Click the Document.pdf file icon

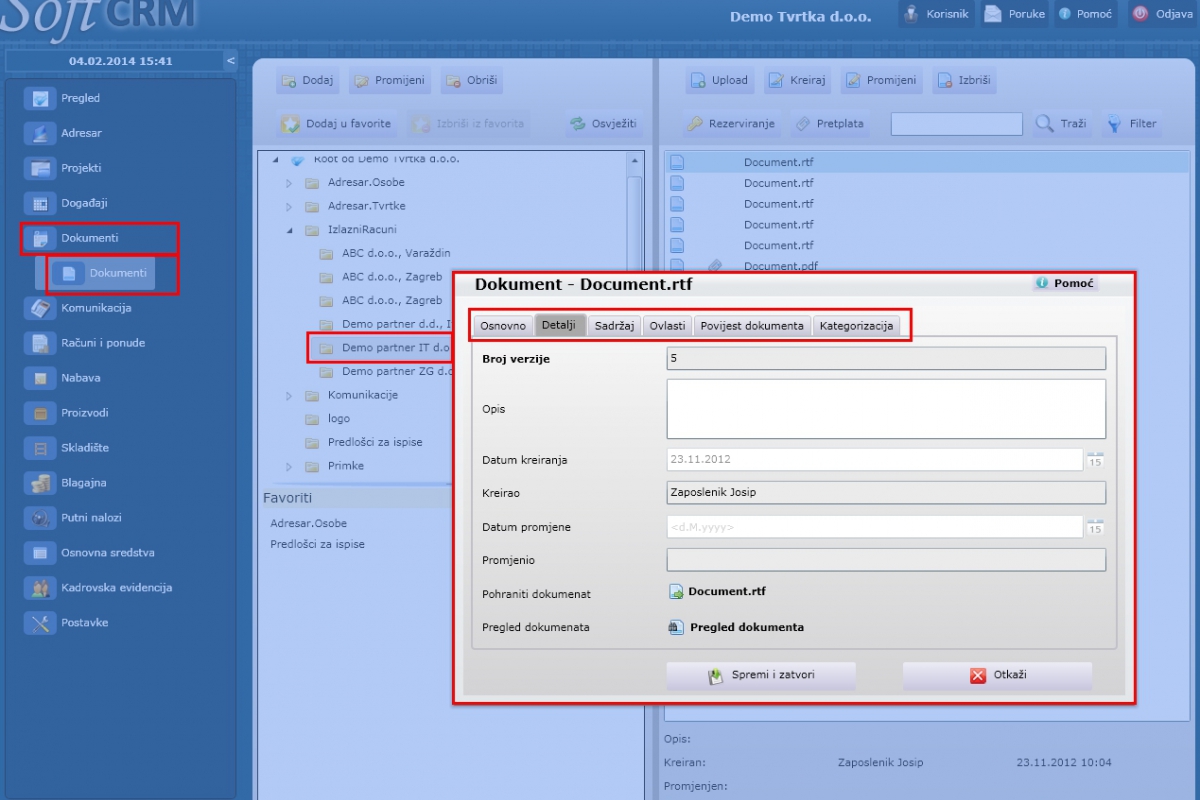(677, 266)
